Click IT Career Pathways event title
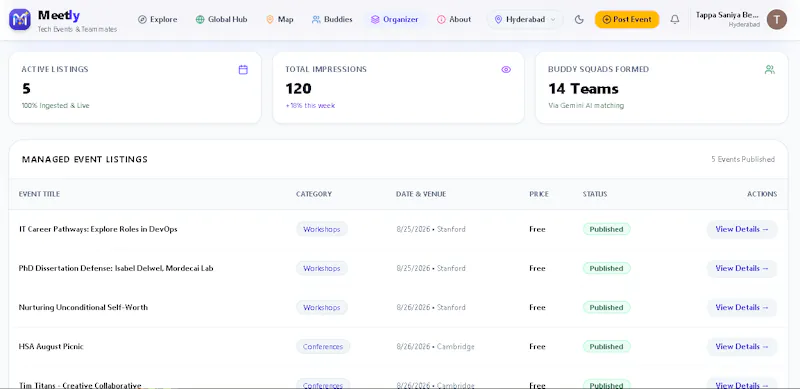800x389 pixels. pos(98,229)
